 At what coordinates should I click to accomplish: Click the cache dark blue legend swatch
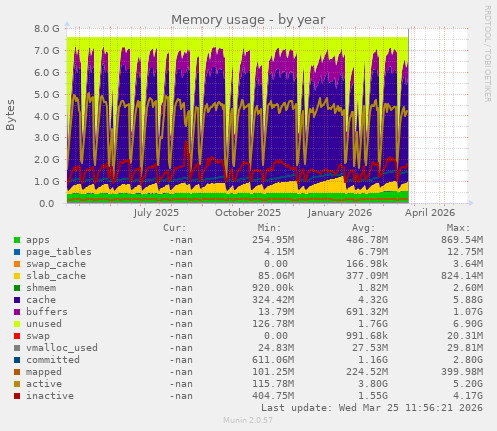17,300
